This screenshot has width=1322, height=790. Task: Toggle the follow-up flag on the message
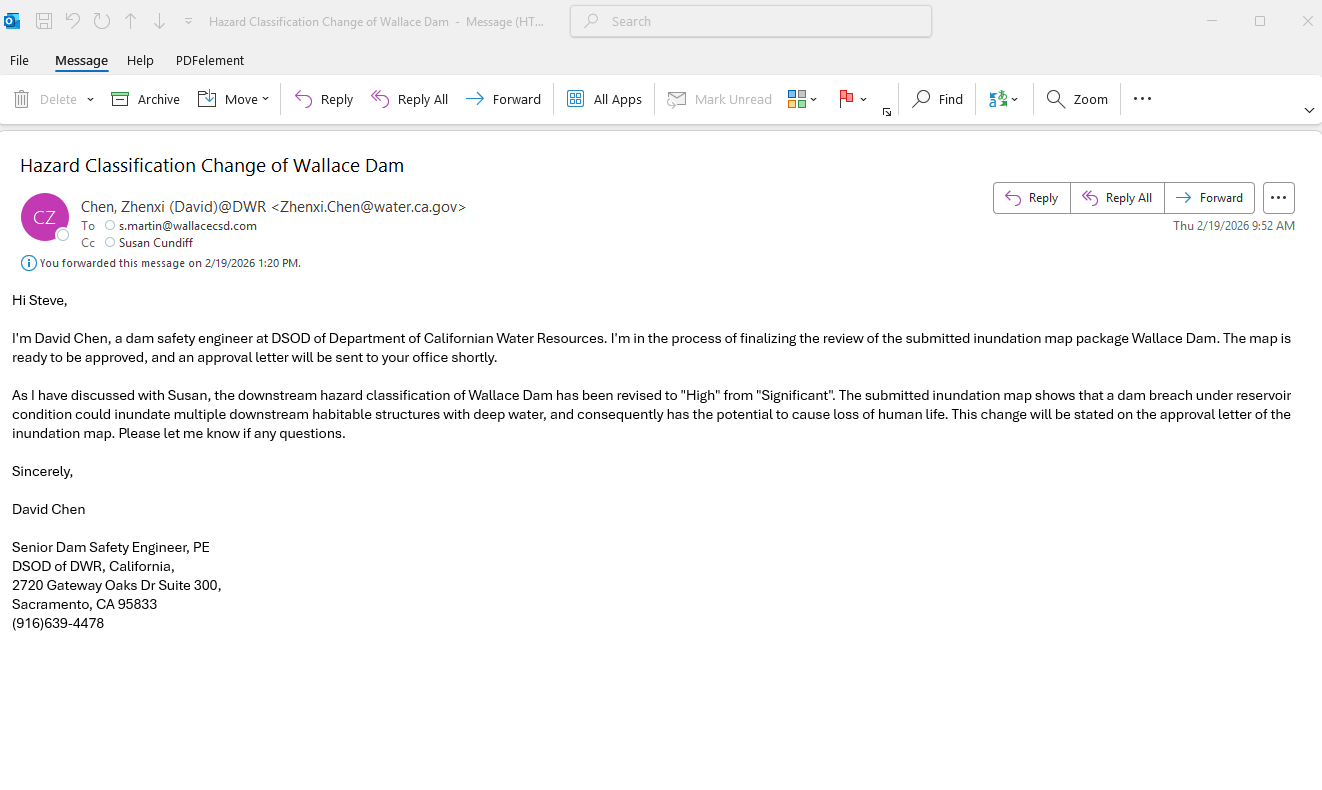tap(846, 99)
